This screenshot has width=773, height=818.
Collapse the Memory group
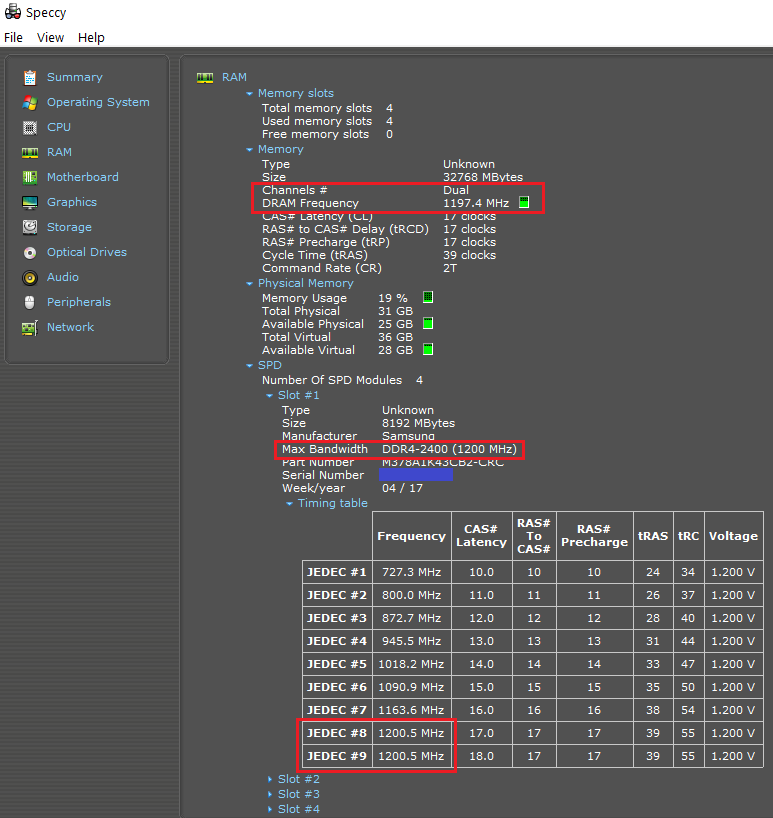[x=249, y=150]
